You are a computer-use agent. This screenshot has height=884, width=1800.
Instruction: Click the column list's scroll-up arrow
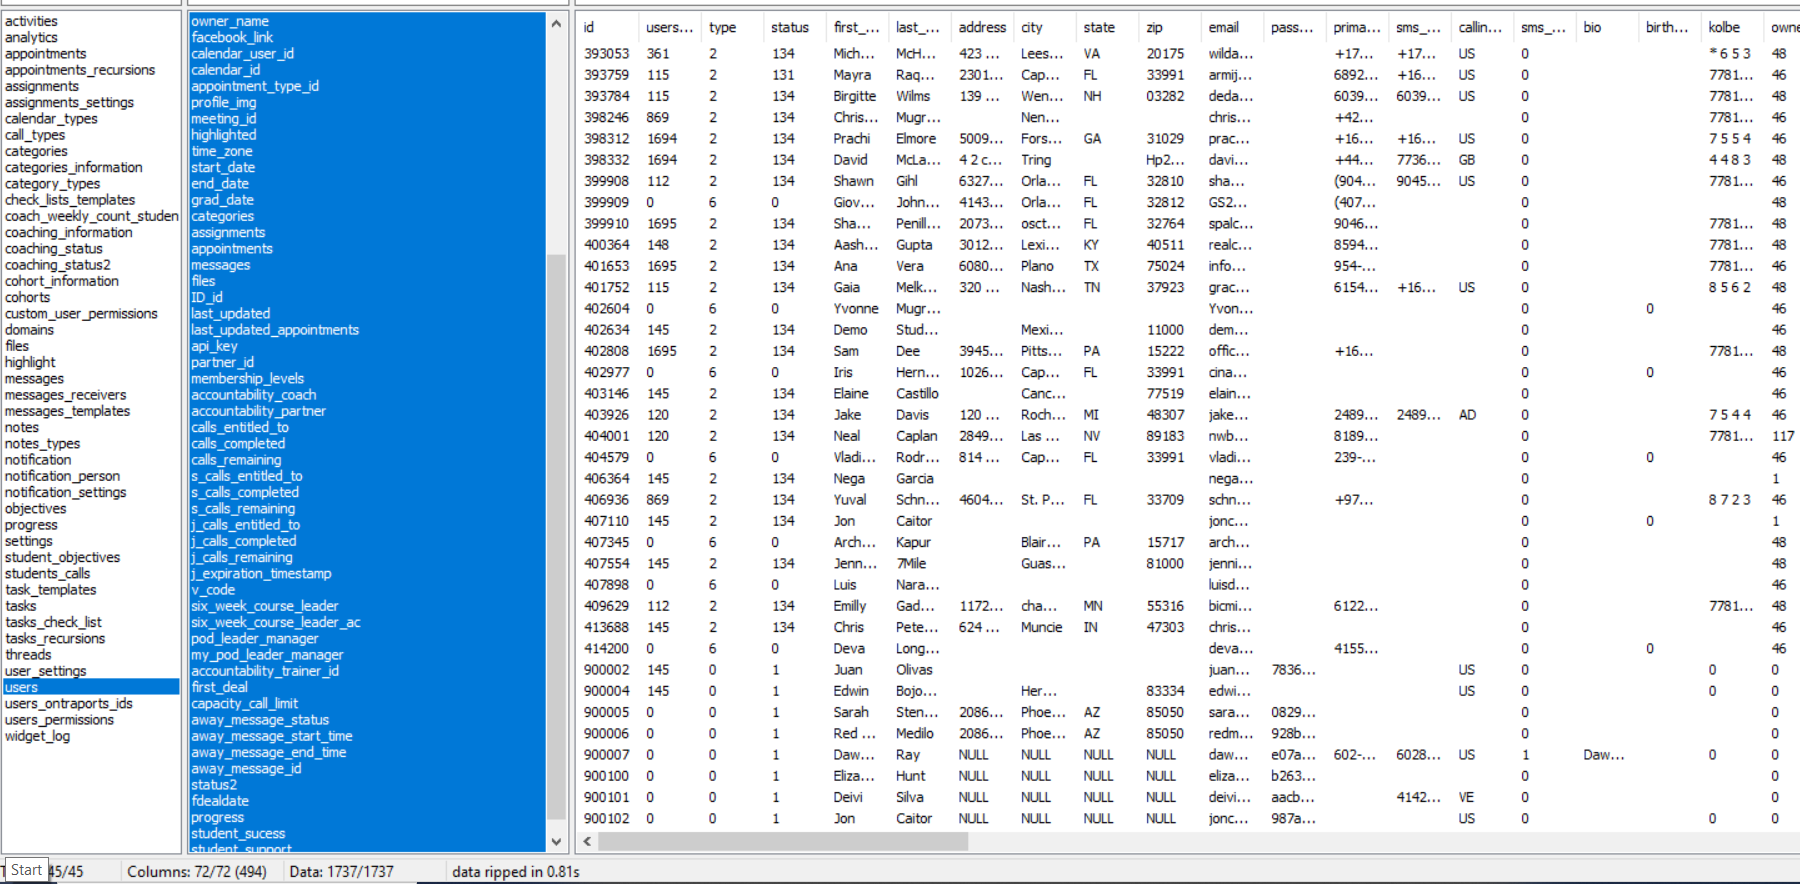[556, 23]
